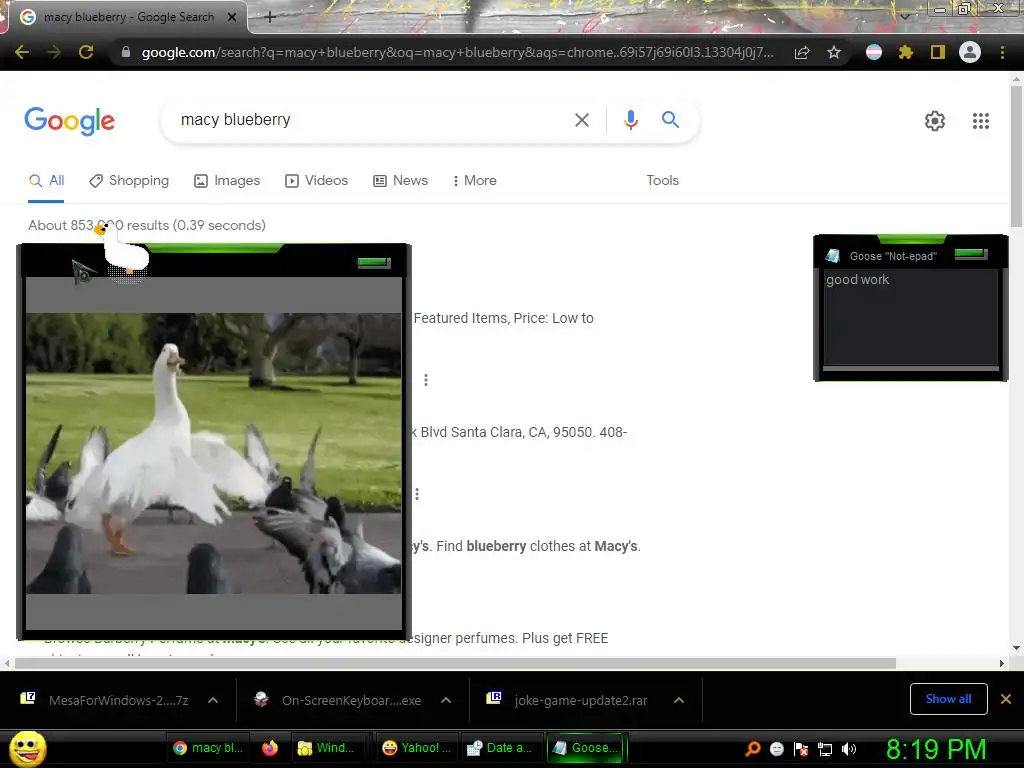1024x768 pixels.
Task: Show all downloads
Action: point(948,699)
